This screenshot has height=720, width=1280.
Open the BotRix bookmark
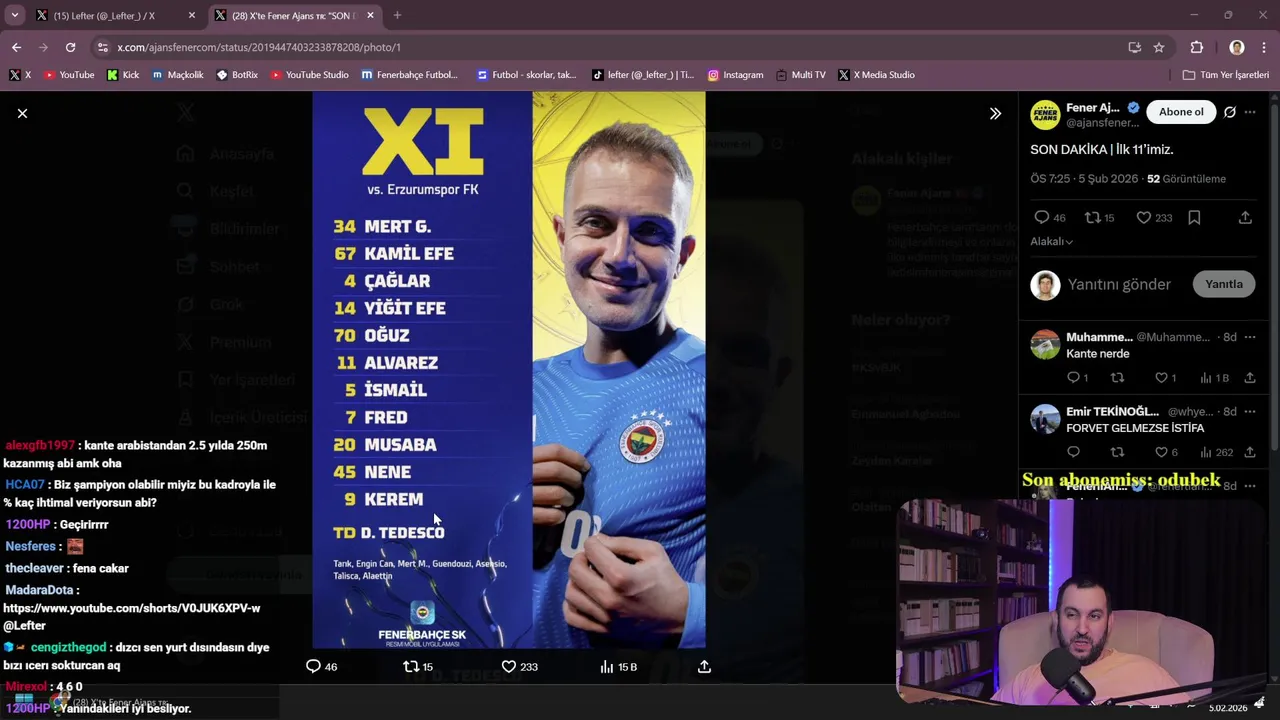coord(237,75)
